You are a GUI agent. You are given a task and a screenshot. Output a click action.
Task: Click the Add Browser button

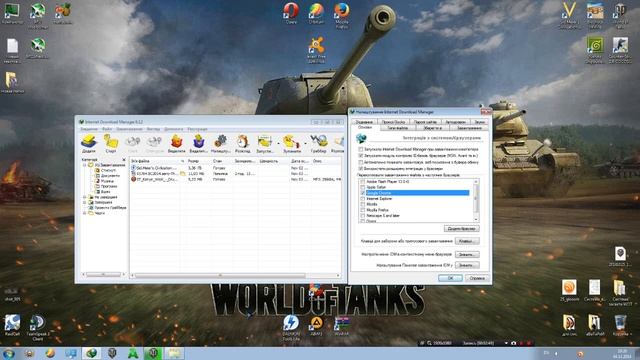(x=461, y=229)
